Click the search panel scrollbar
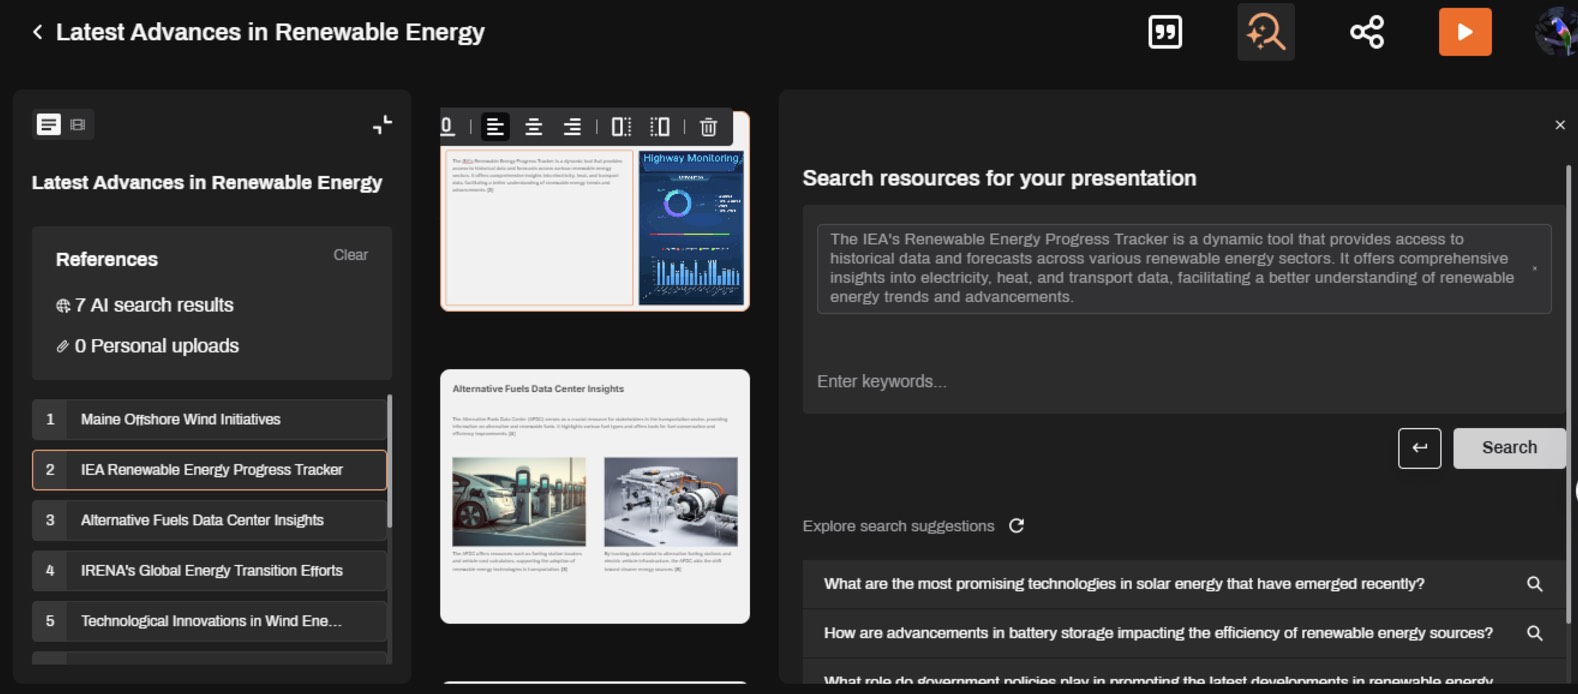Viewport: 1578px width, 694px height. click(x=1568, y=395)
